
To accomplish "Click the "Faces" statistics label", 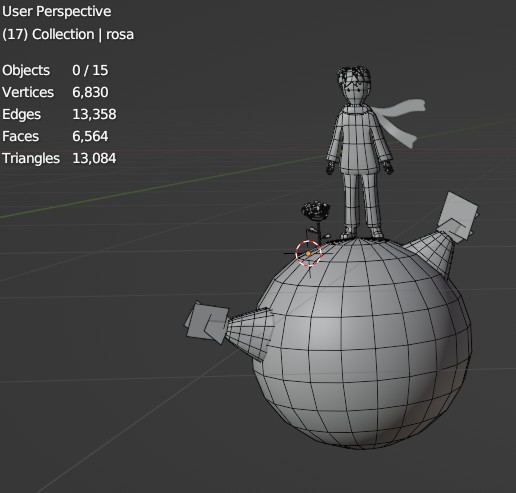I will (21, 136).
